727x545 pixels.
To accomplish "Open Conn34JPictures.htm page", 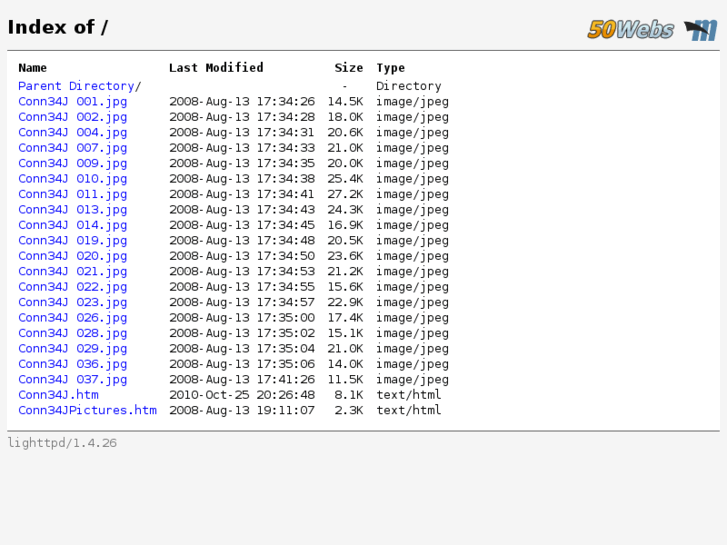I will (x=87, y=410).
